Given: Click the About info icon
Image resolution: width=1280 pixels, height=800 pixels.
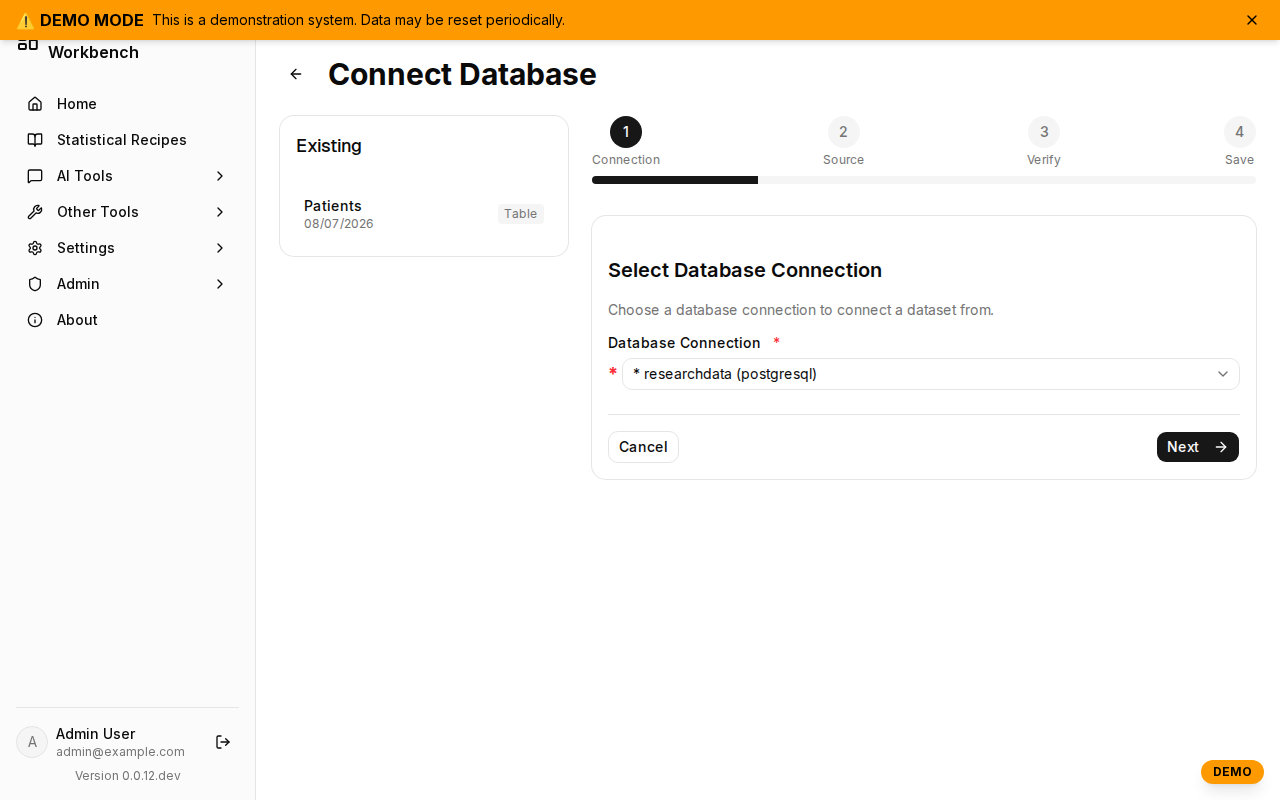Looking at the screenshot, I should (x=35, y=320).
